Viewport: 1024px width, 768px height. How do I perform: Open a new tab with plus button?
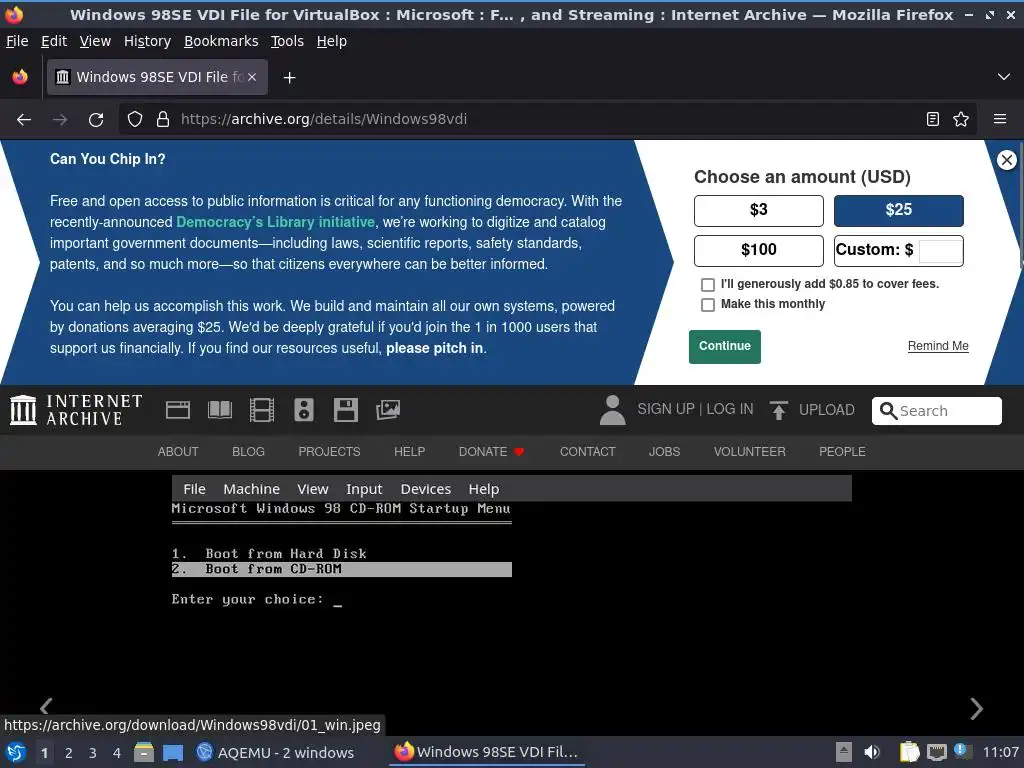tap(289, 78)
